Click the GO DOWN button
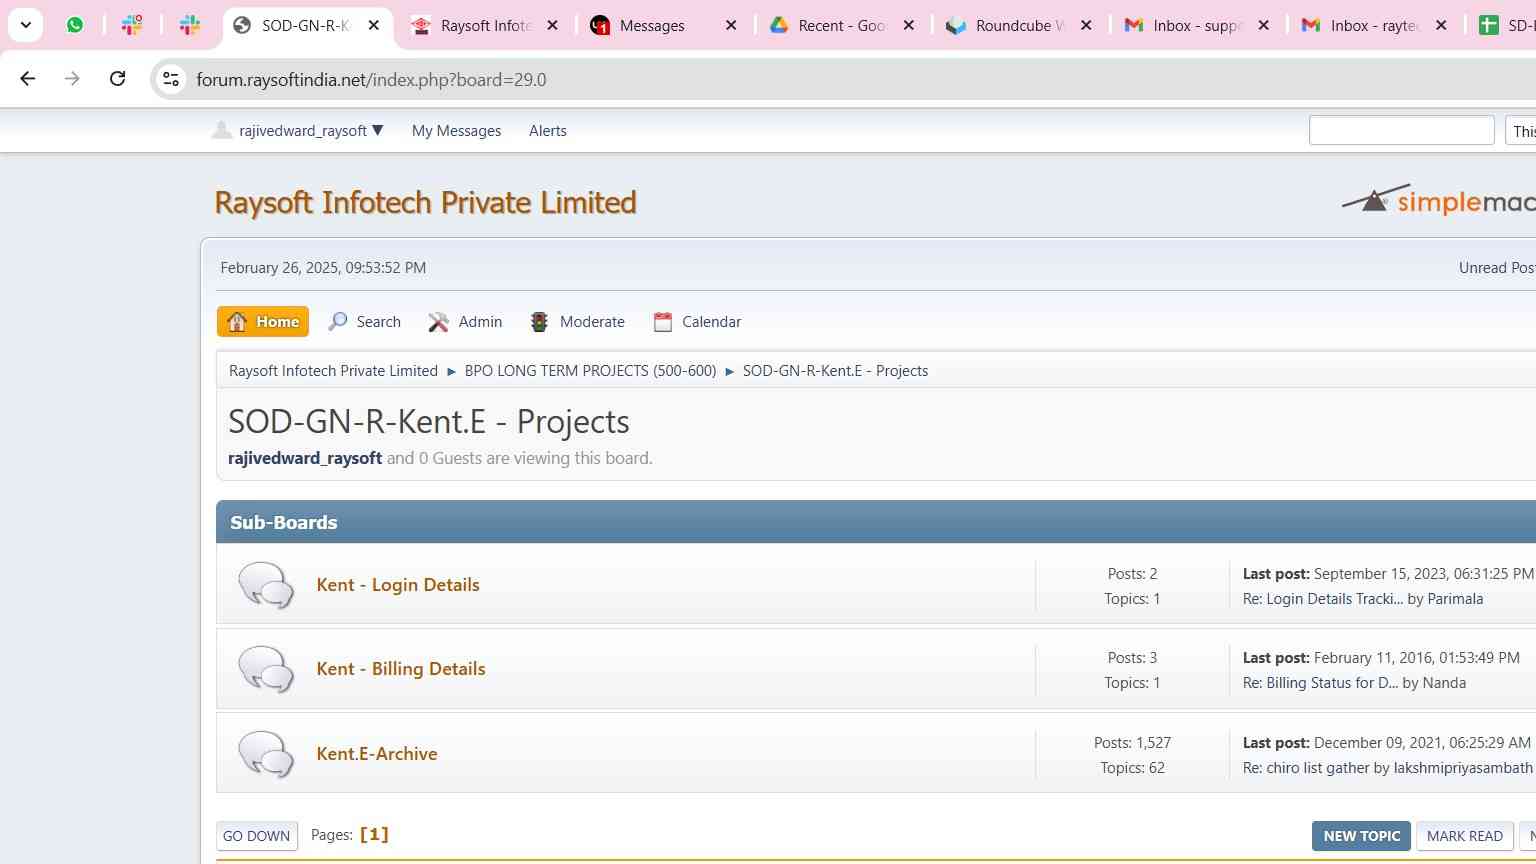Image resolution: width=1536 pixels, height=864 pixels. click(257, 836)
